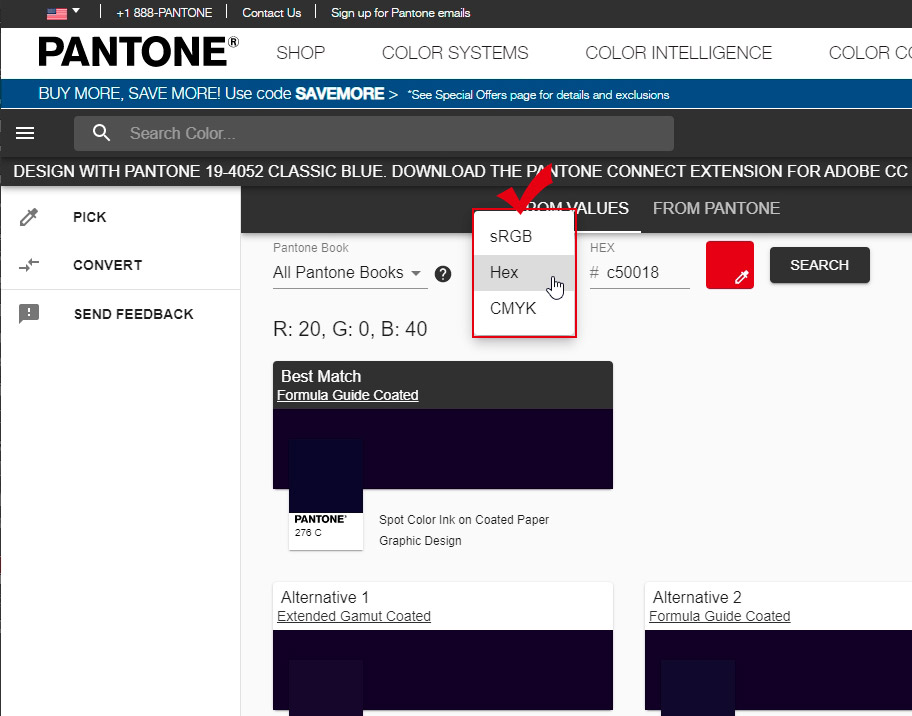Open the Color Intelligence navigation menu
The height and width of the screenshot is (716, 912).
(x=678, y=53)
